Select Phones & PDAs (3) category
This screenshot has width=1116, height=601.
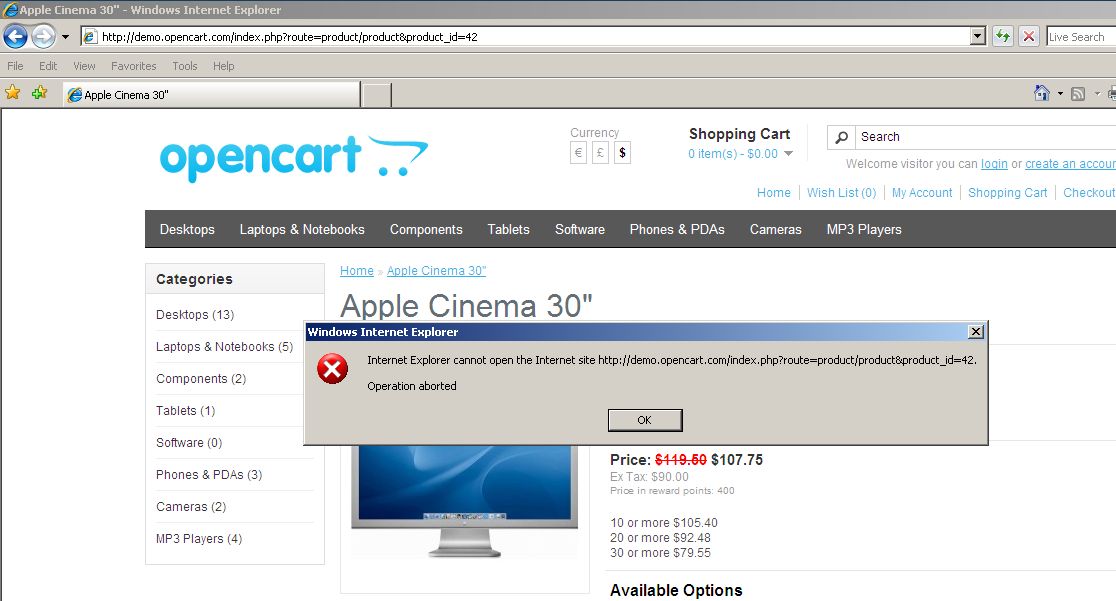click(x=209, y=474)
